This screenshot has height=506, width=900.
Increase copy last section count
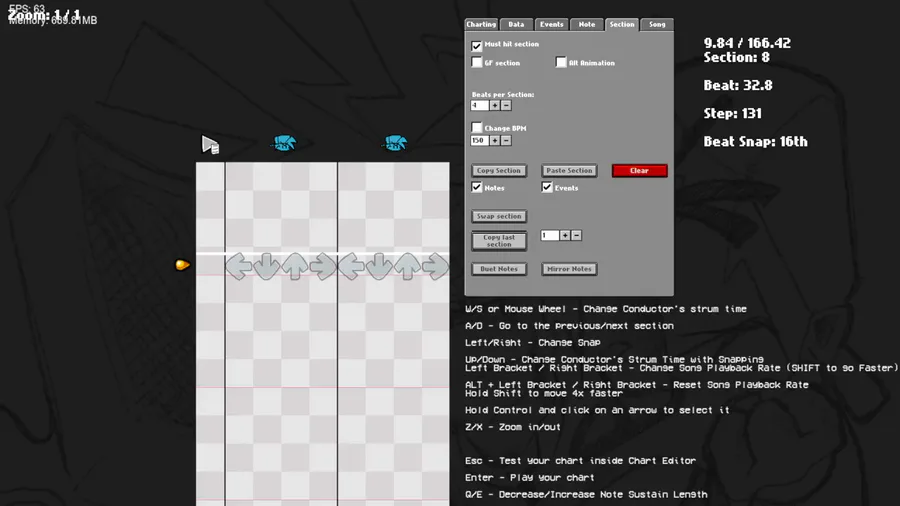click(x=565, y=235)
